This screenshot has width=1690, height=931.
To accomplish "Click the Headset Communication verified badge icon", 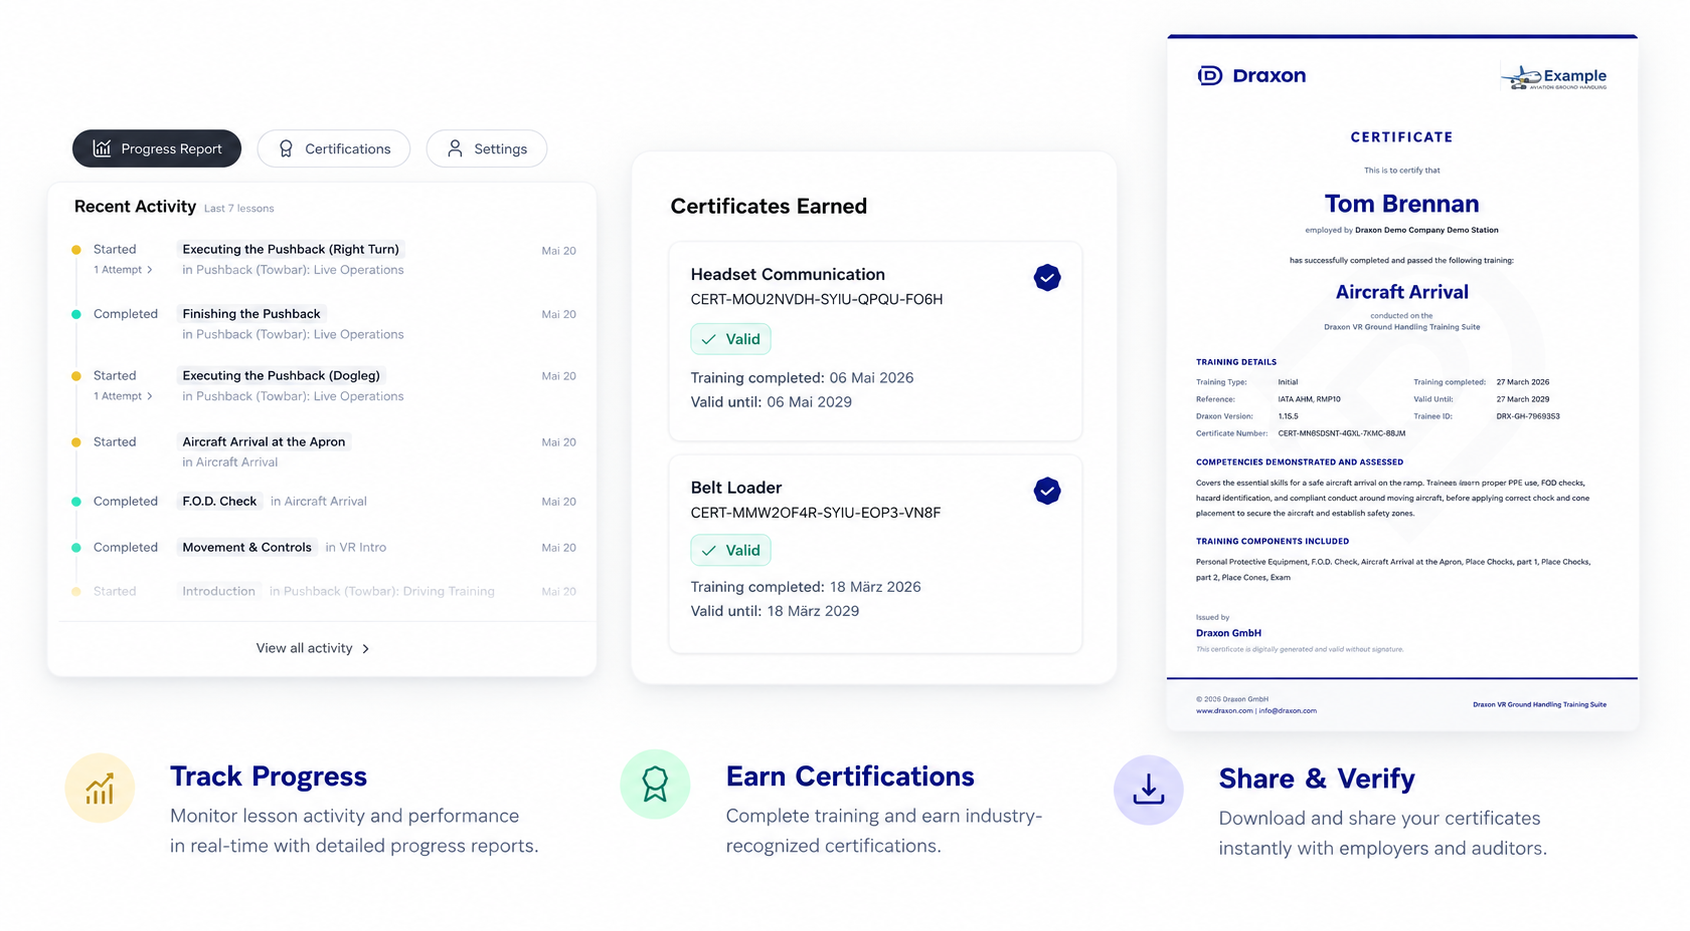I will (1047, 277).
